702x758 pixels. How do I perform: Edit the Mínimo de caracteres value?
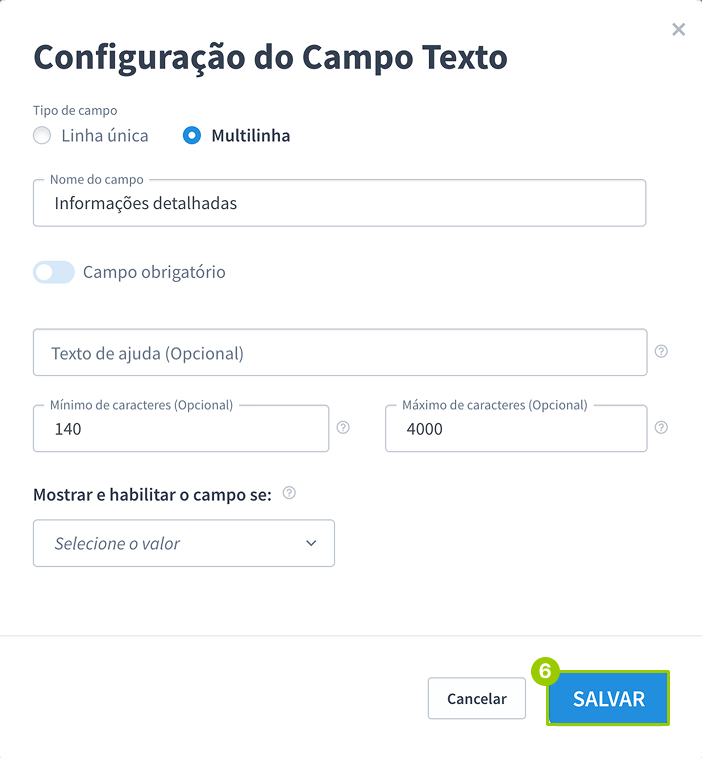[180, 429]
